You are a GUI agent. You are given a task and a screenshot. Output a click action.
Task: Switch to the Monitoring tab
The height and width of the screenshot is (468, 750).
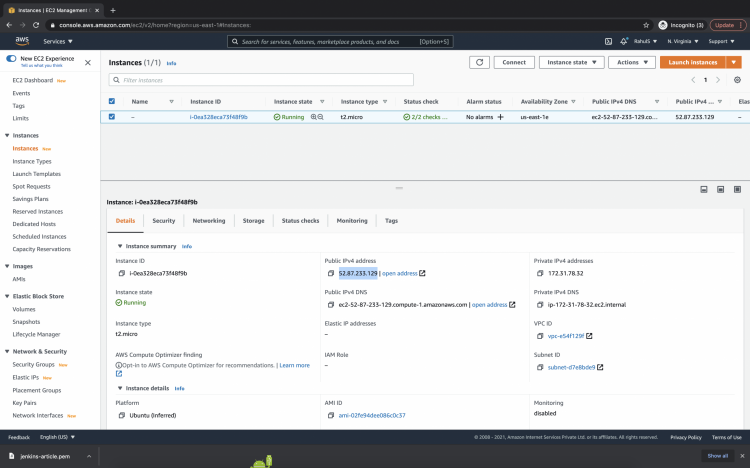(352, 221)
